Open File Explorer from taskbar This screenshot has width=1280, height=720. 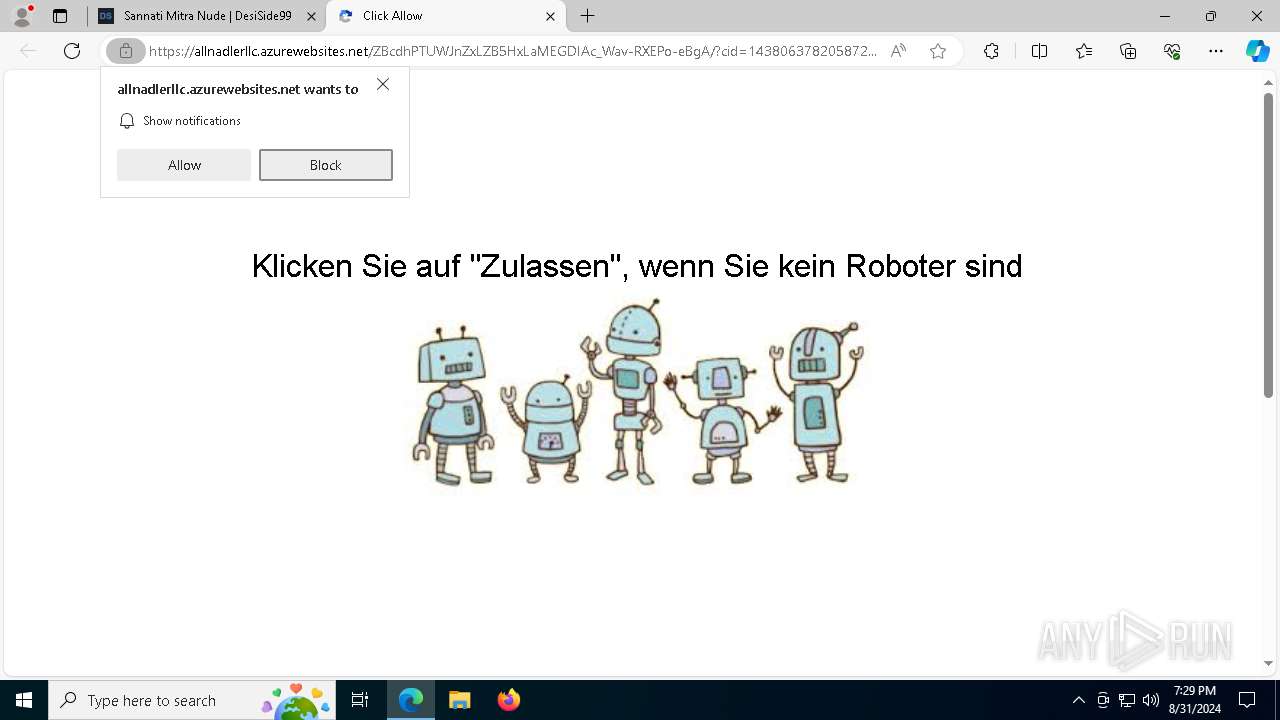coord(459,700)
